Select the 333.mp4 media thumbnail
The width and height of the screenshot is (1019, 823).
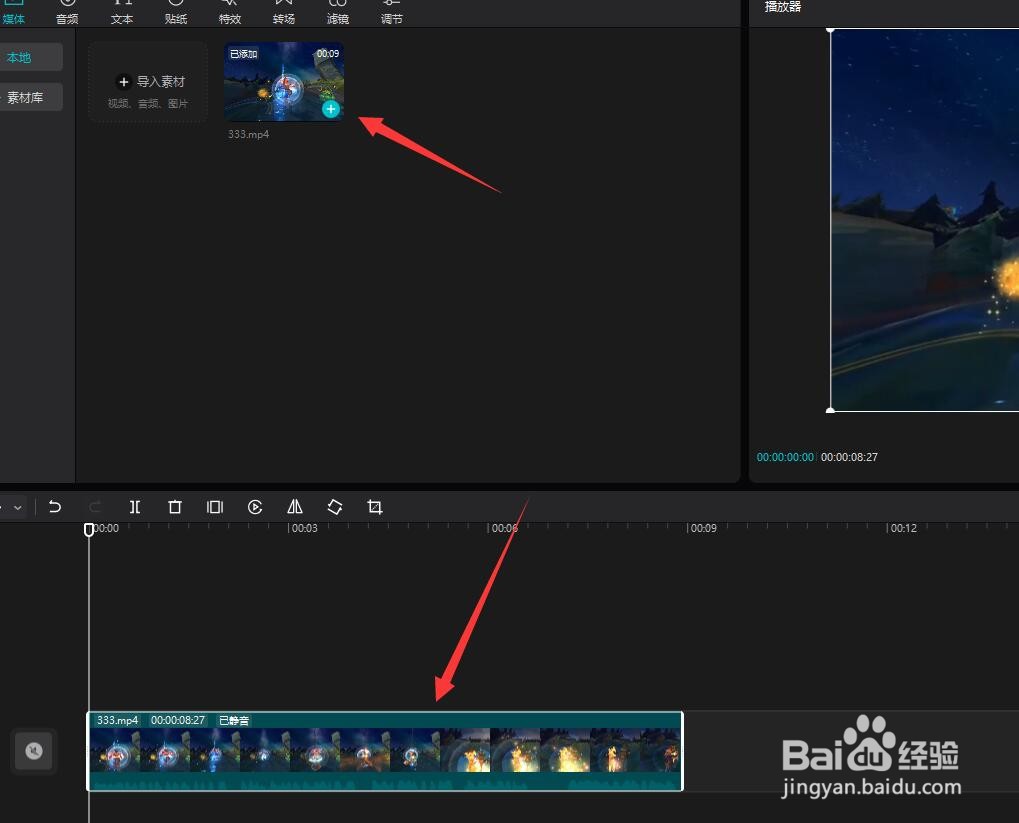[284, 81]
